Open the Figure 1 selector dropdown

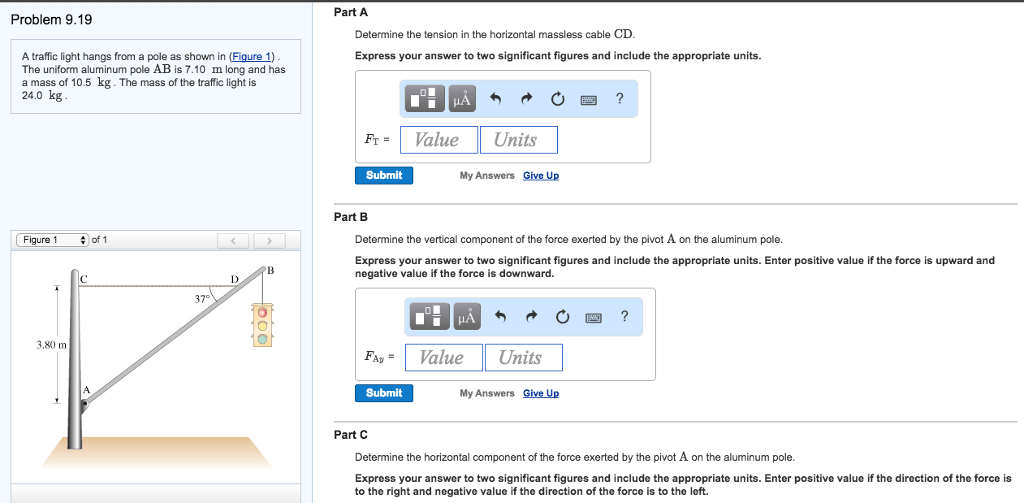[x=52, y=240]
